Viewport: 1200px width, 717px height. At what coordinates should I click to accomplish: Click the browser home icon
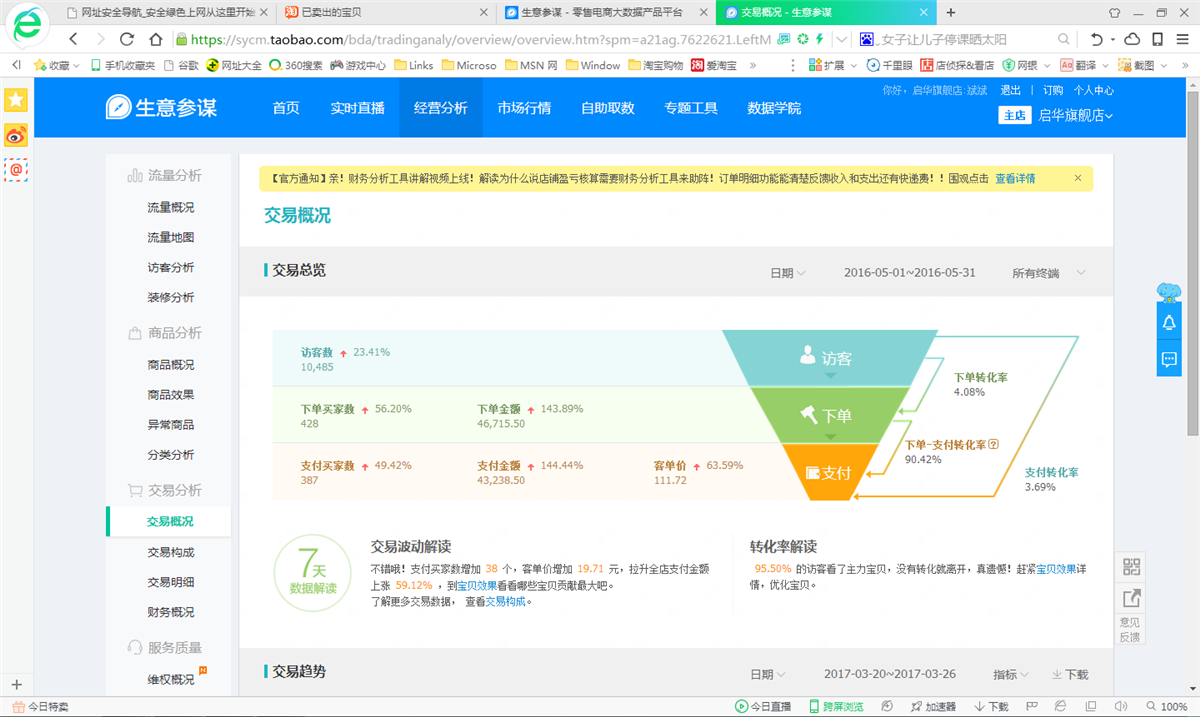(155, 39)
